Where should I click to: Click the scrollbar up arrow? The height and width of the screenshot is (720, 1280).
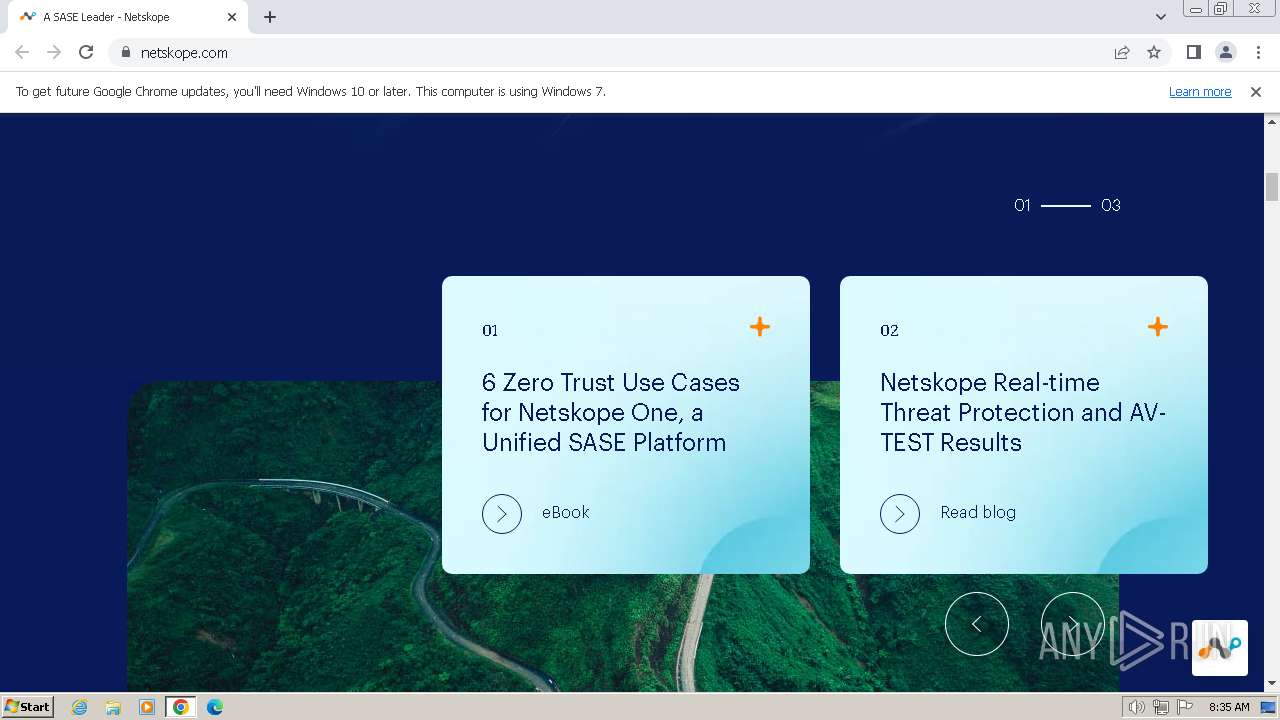(1272, 121)
